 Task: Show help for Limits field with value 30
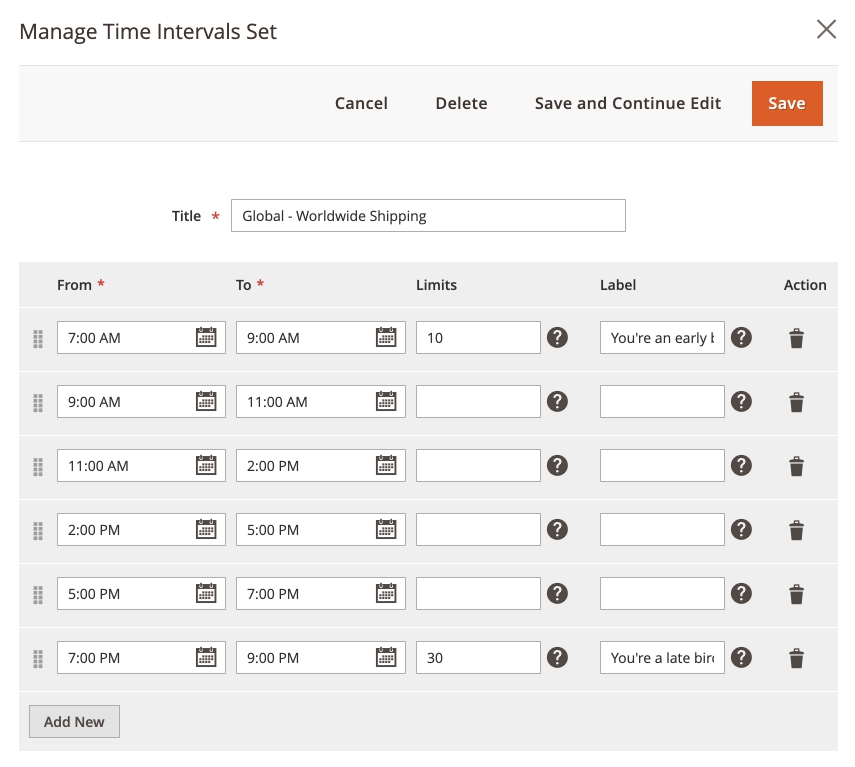point(558,658)
